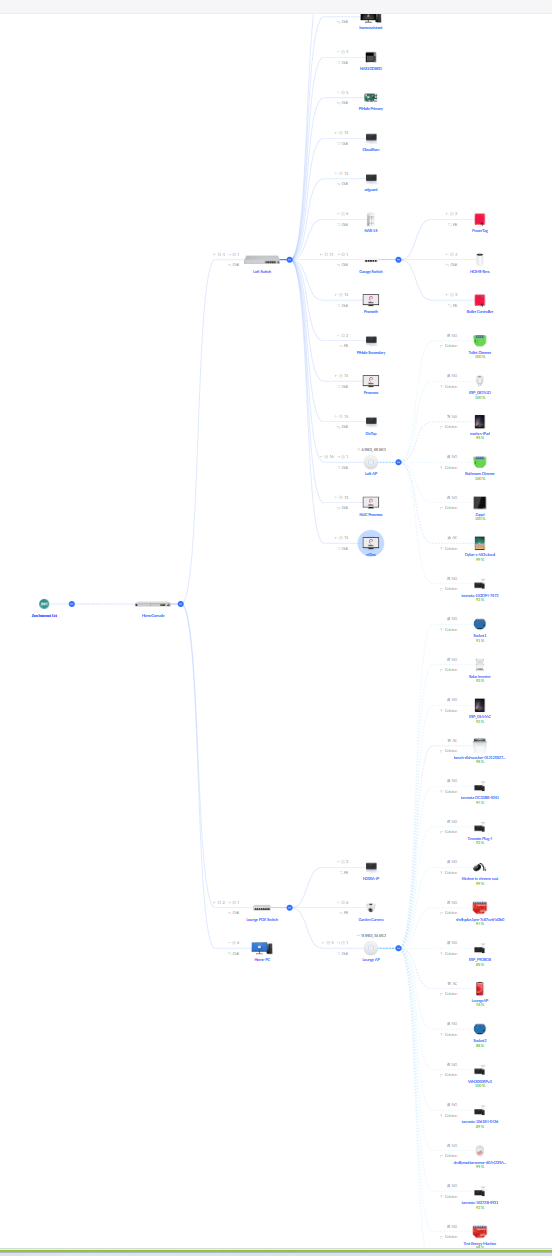This screenshot has width=552, height=1256.
Task: Select the Lounge POE Switch icon
Action: (262, 907)
